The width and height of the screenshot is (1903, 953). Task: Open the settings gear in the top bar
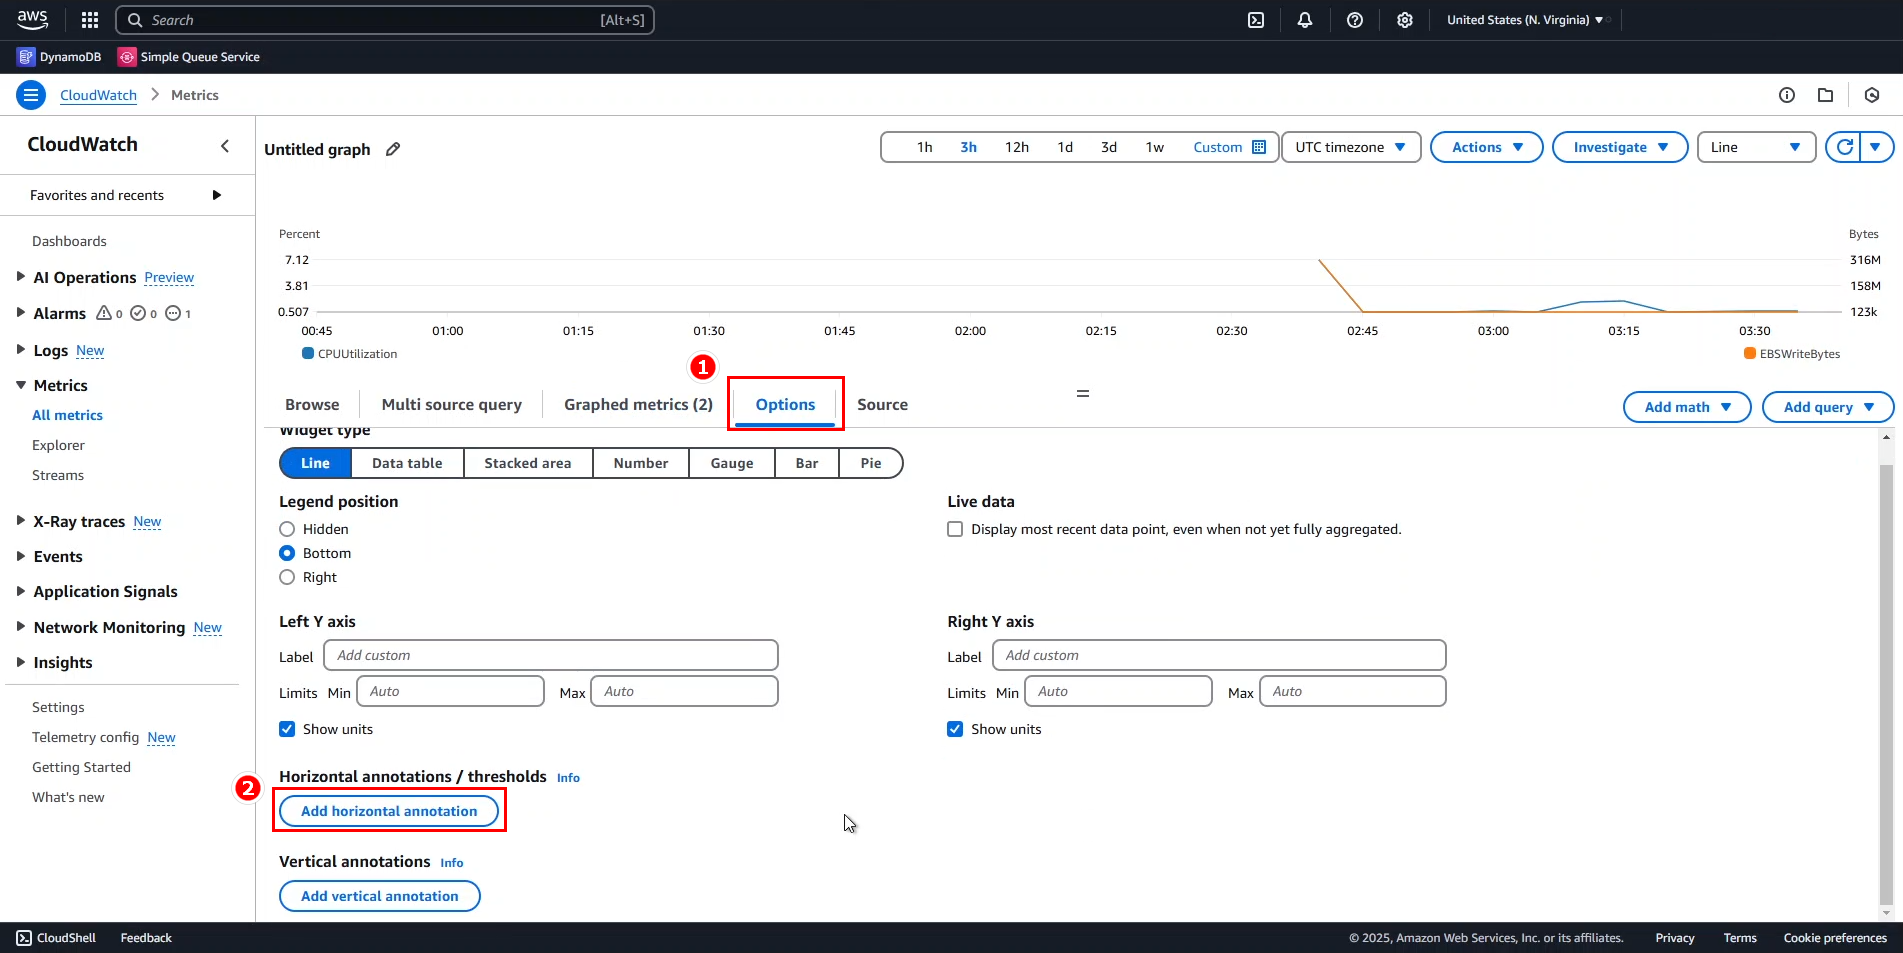click(1405, 20)
